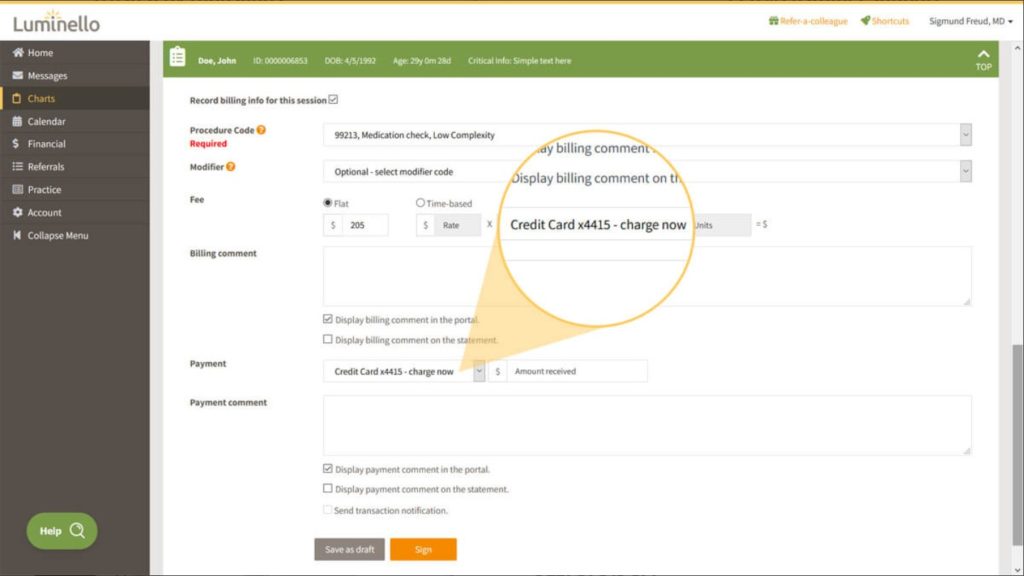Image resolution: width=1024 pixels, height=576 pixels.
Task: Open the Home section in the sidebar
Action: [x=40, y=53]
